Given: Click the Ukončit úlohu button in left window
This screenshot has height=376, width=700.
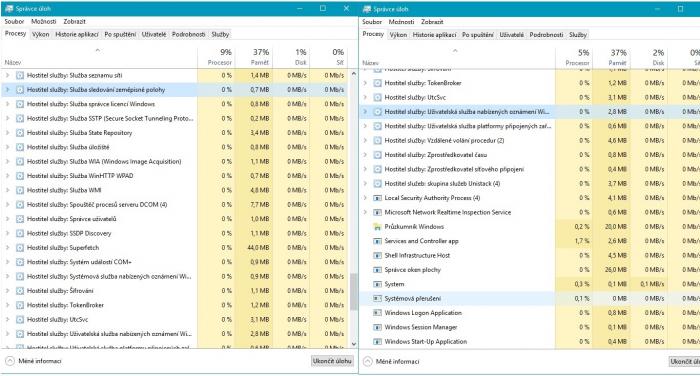Looking at the screenshot, I should click(x=332, y=361).
